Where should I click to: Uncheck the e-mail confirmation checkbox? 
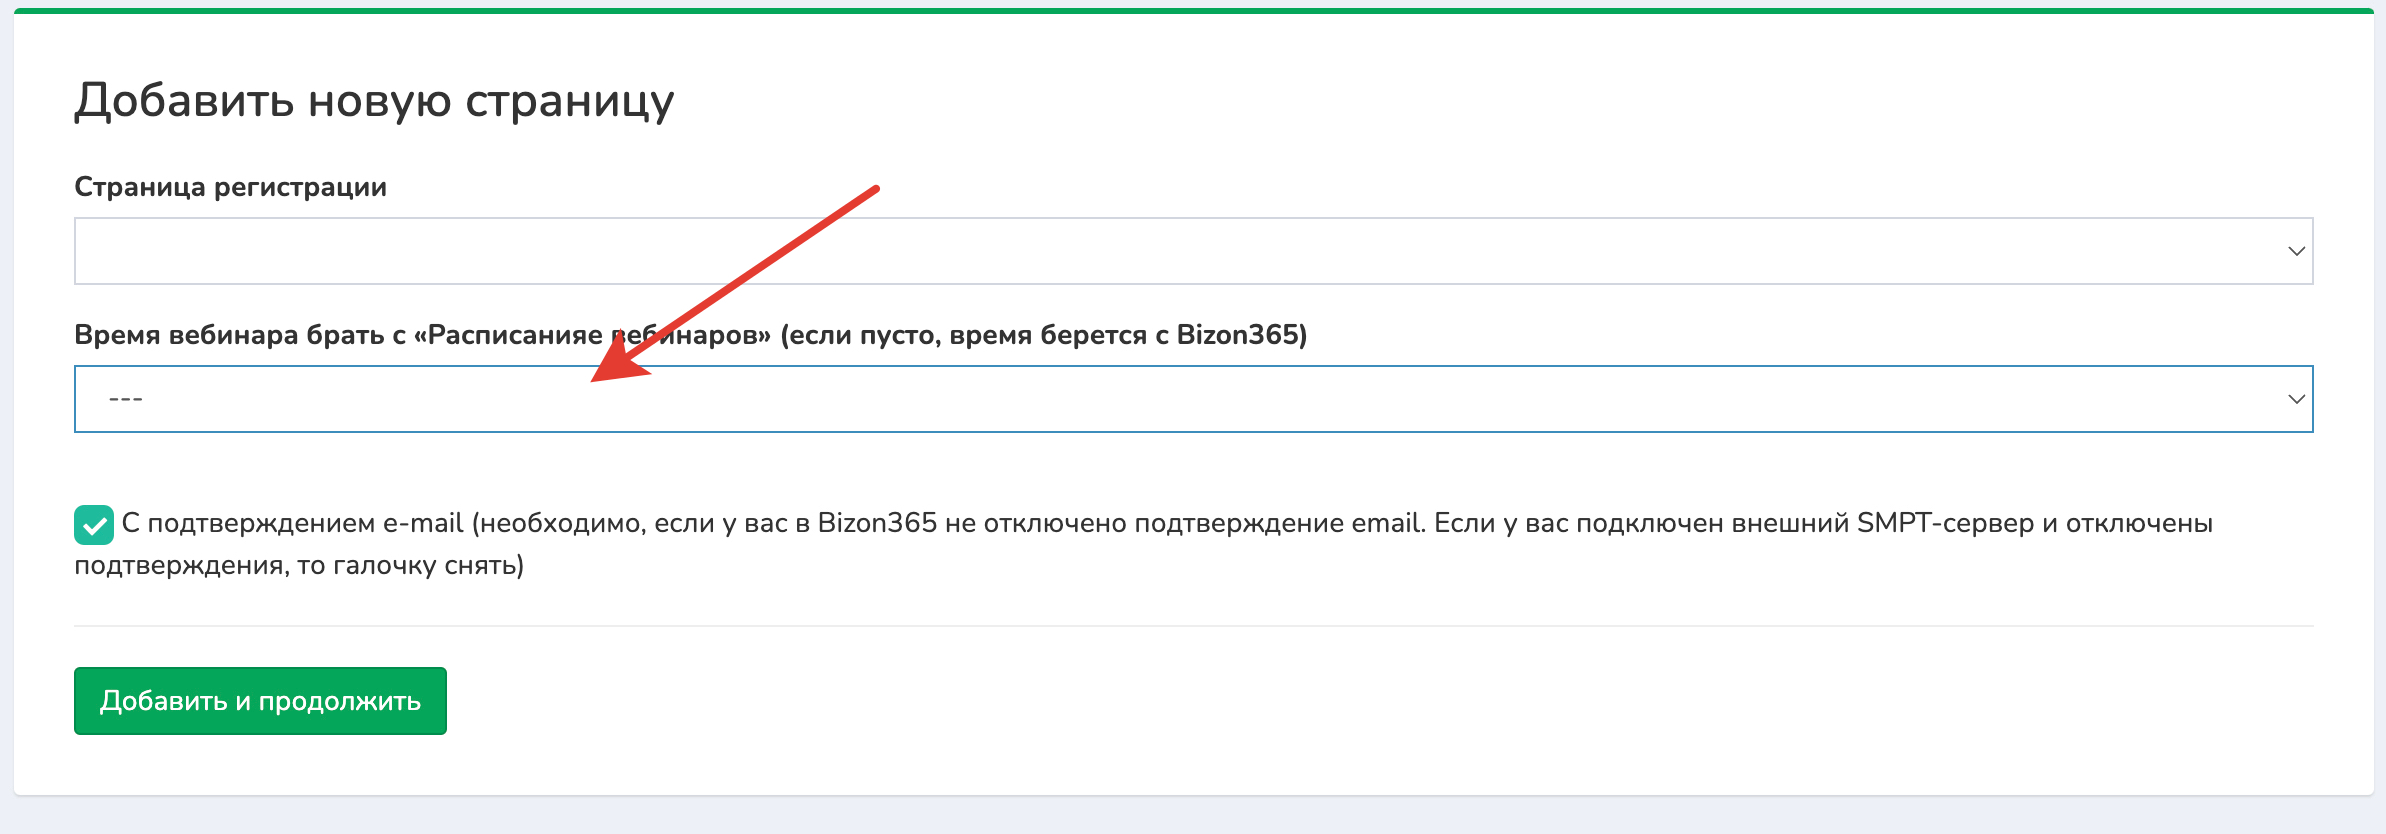(x=94, y=525)
